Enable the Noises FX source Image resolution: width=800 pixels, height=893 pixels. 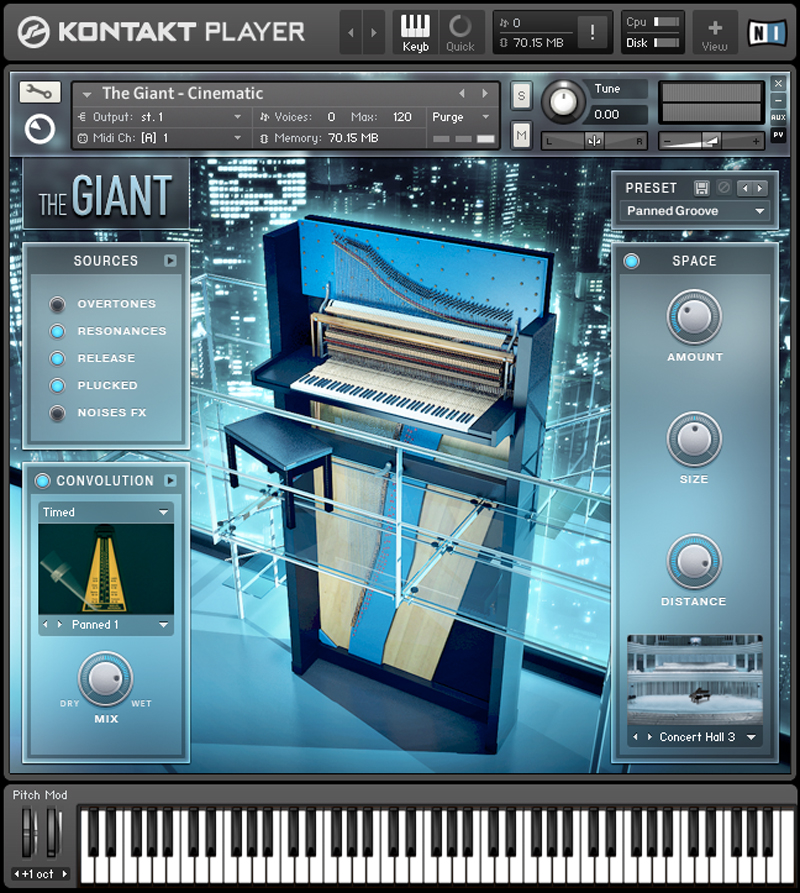tap(57, 413)
